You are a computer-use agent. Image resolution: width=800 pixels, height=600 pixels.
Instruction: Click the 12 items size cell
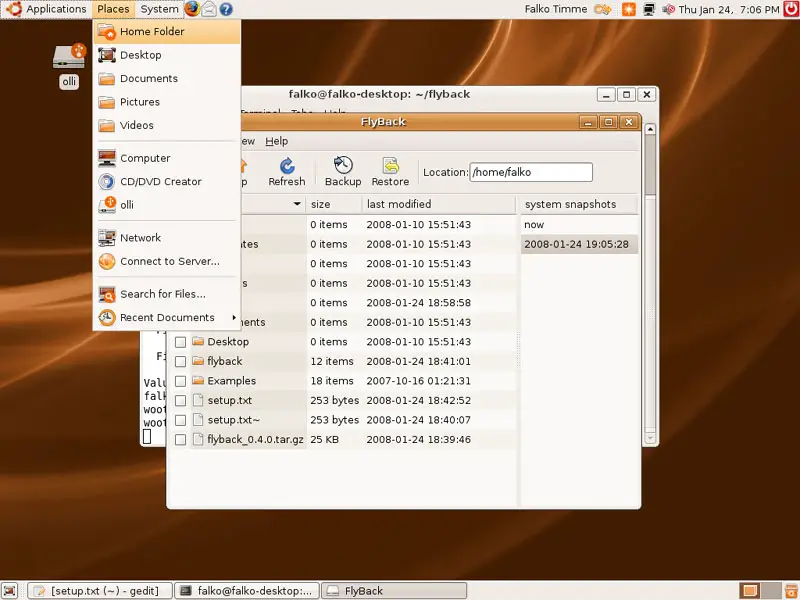[x=332, y=361]
